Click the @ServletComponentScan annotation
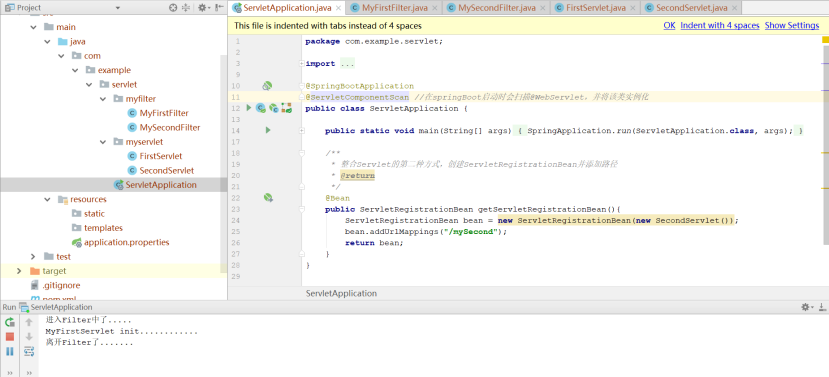 coord(357,97)
